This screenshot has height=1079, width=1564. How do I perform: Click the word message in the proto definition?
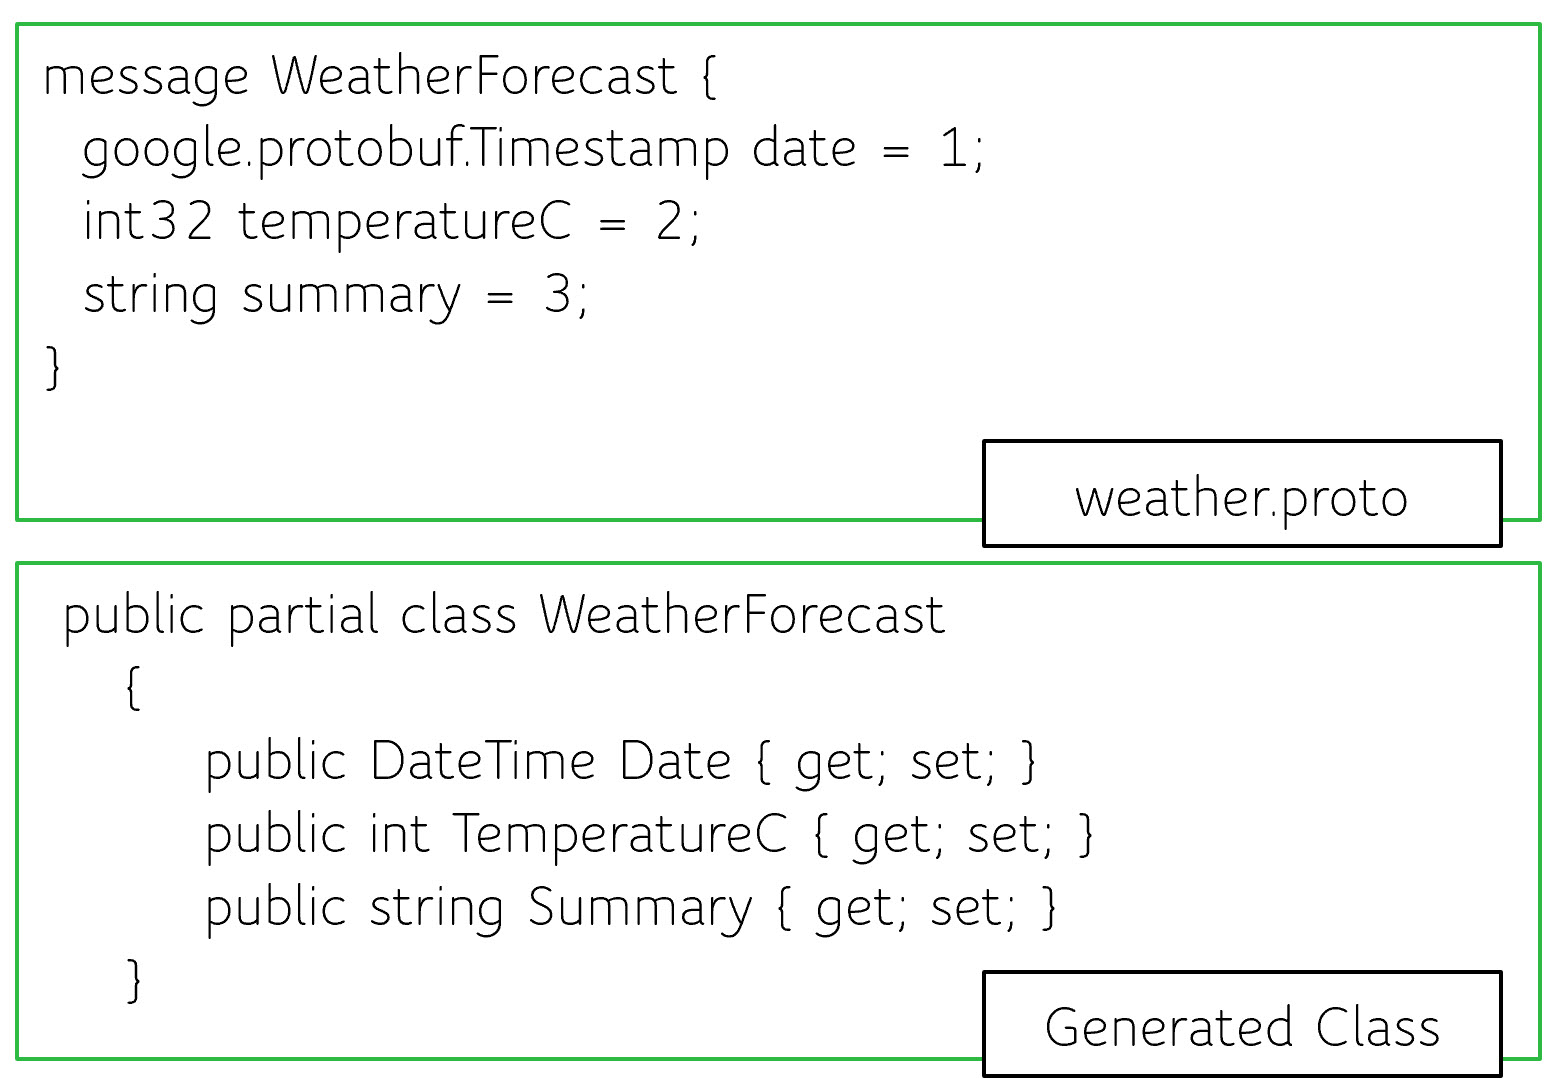(x=146, y=78)
